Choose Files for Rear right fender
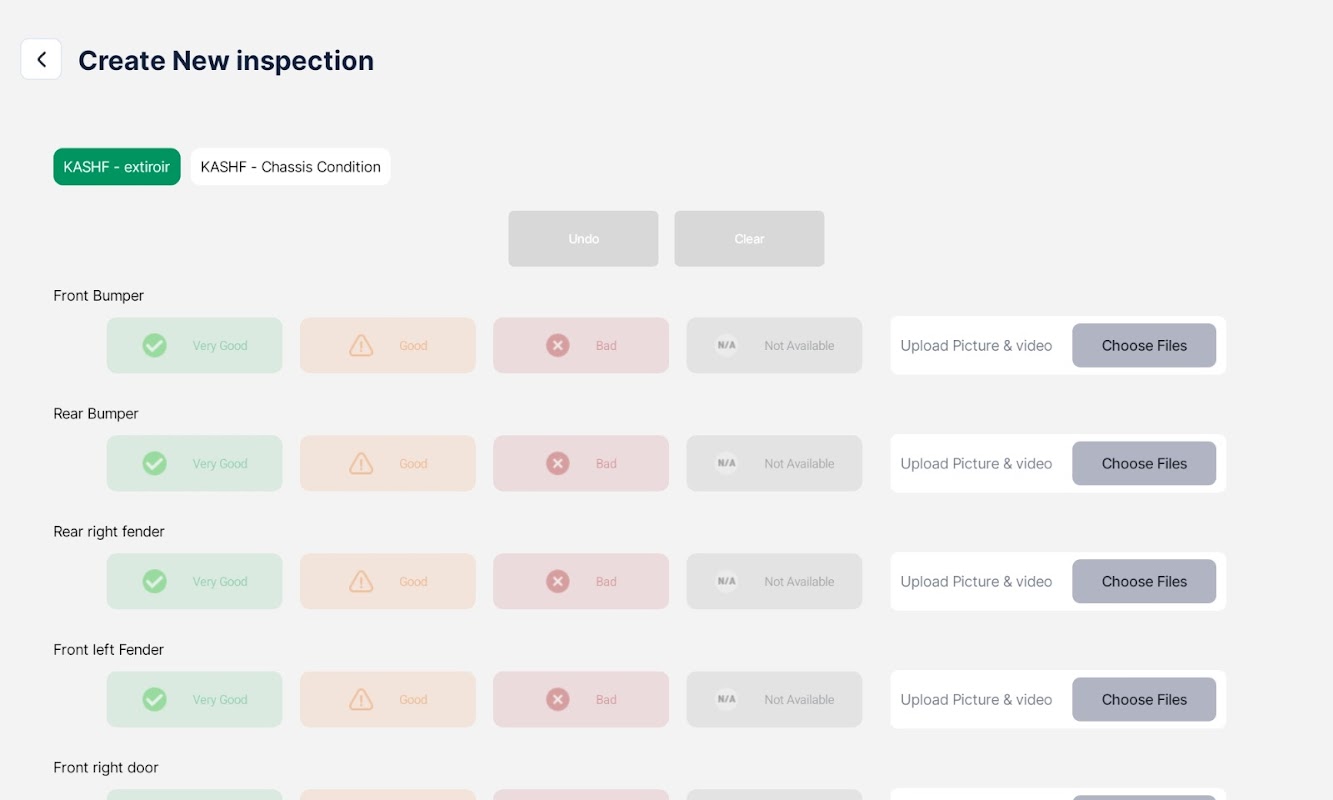Viewport: 1333px width, 800px height. [x=1144, y=582]
